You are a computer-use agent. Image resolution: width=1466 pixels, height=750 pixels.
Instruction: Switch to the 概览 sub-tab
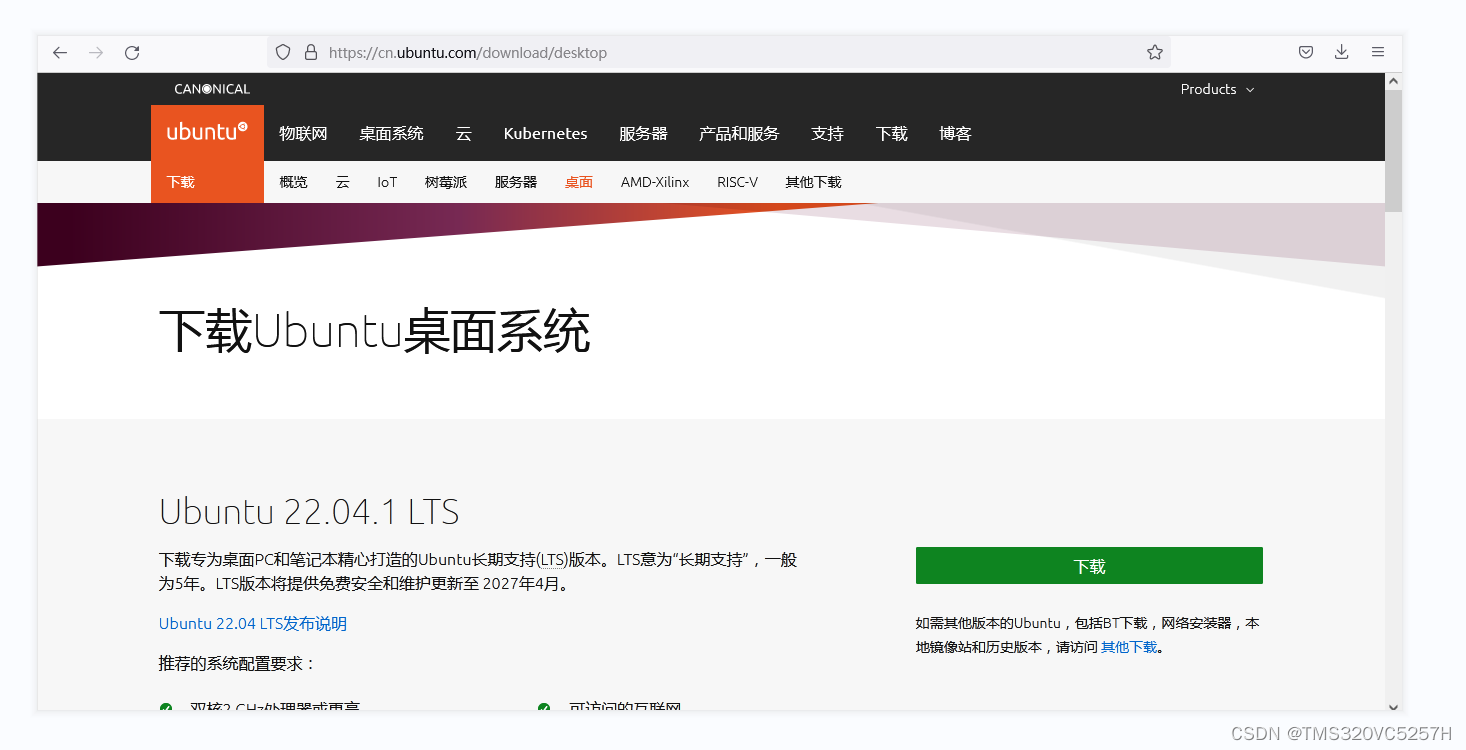[x=293, y=182]
